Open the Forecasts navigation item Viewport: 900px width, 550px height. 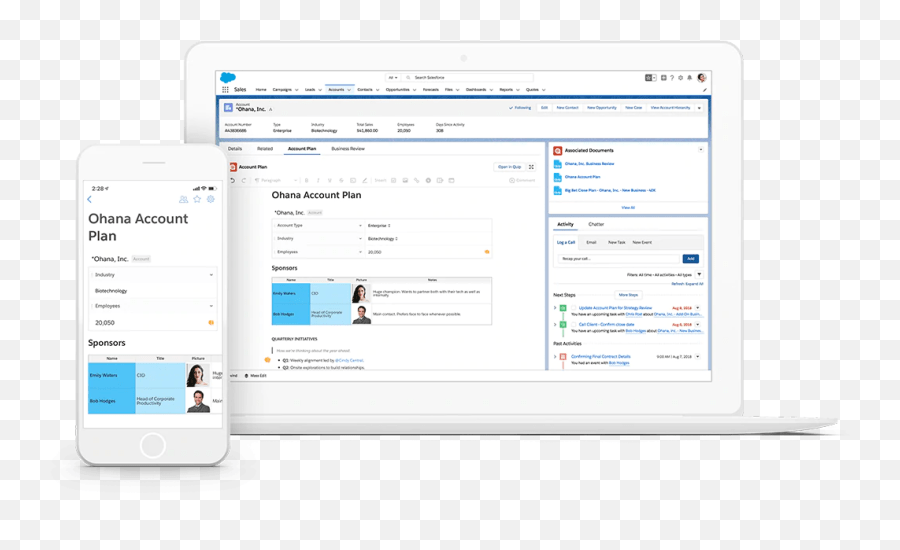coord(430,90)
